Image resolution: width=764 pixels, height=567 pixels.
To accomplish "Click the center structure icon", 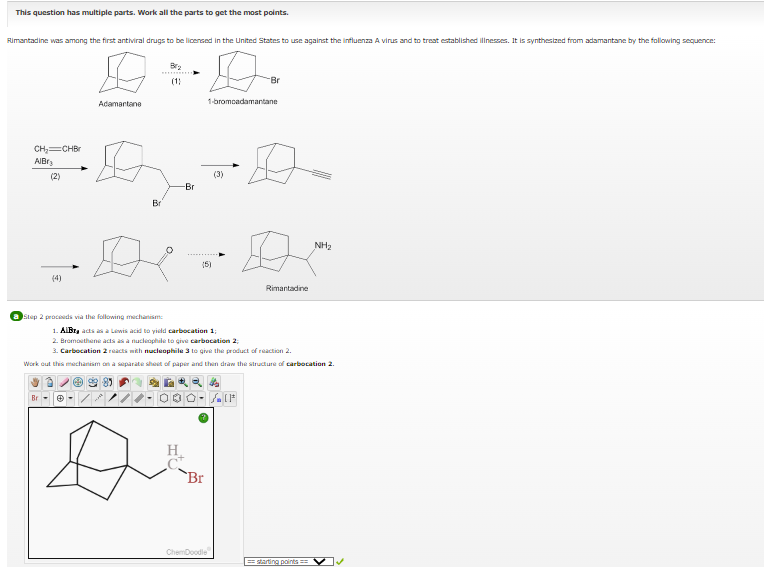I will 78,382.
